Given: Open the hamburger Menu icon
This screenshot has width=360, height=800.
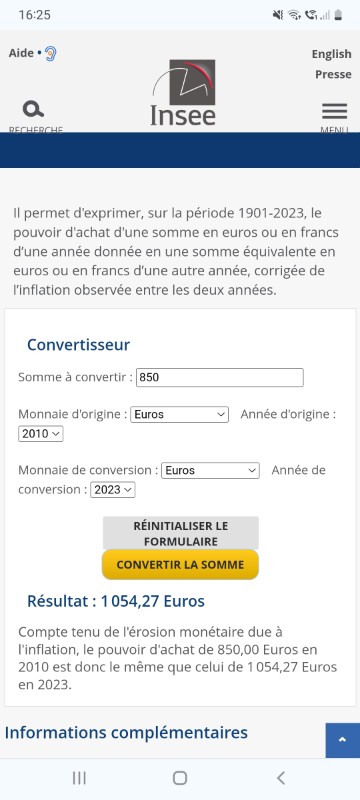Looking at the screenshot, I should click(x=335, y=111).
